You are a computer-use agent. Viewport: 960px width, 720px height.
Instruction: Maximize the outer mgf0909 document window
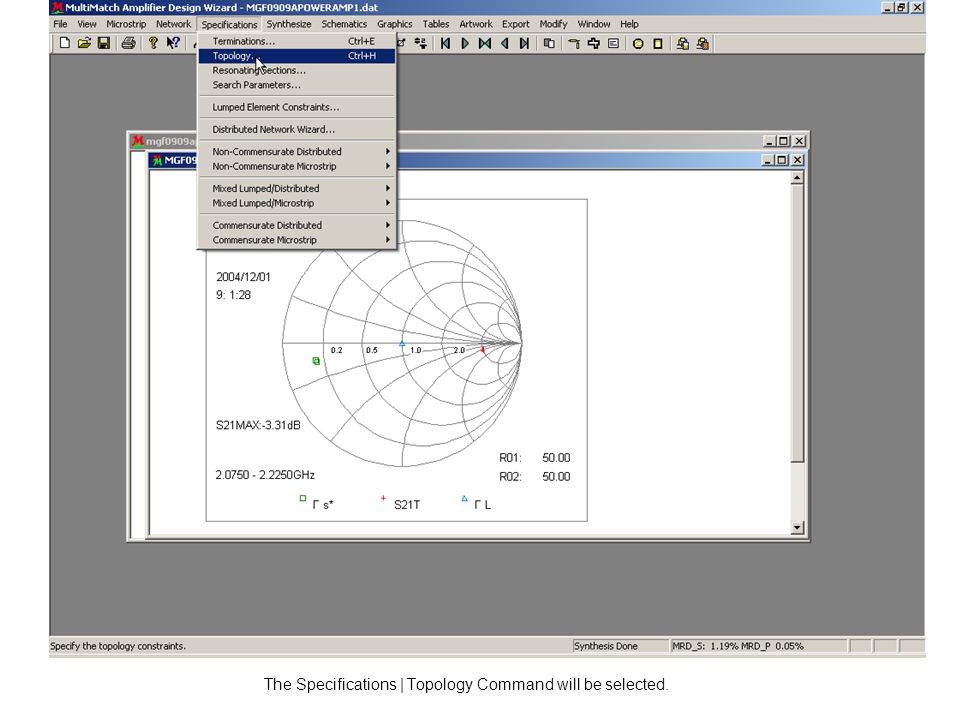pos(784,141)
